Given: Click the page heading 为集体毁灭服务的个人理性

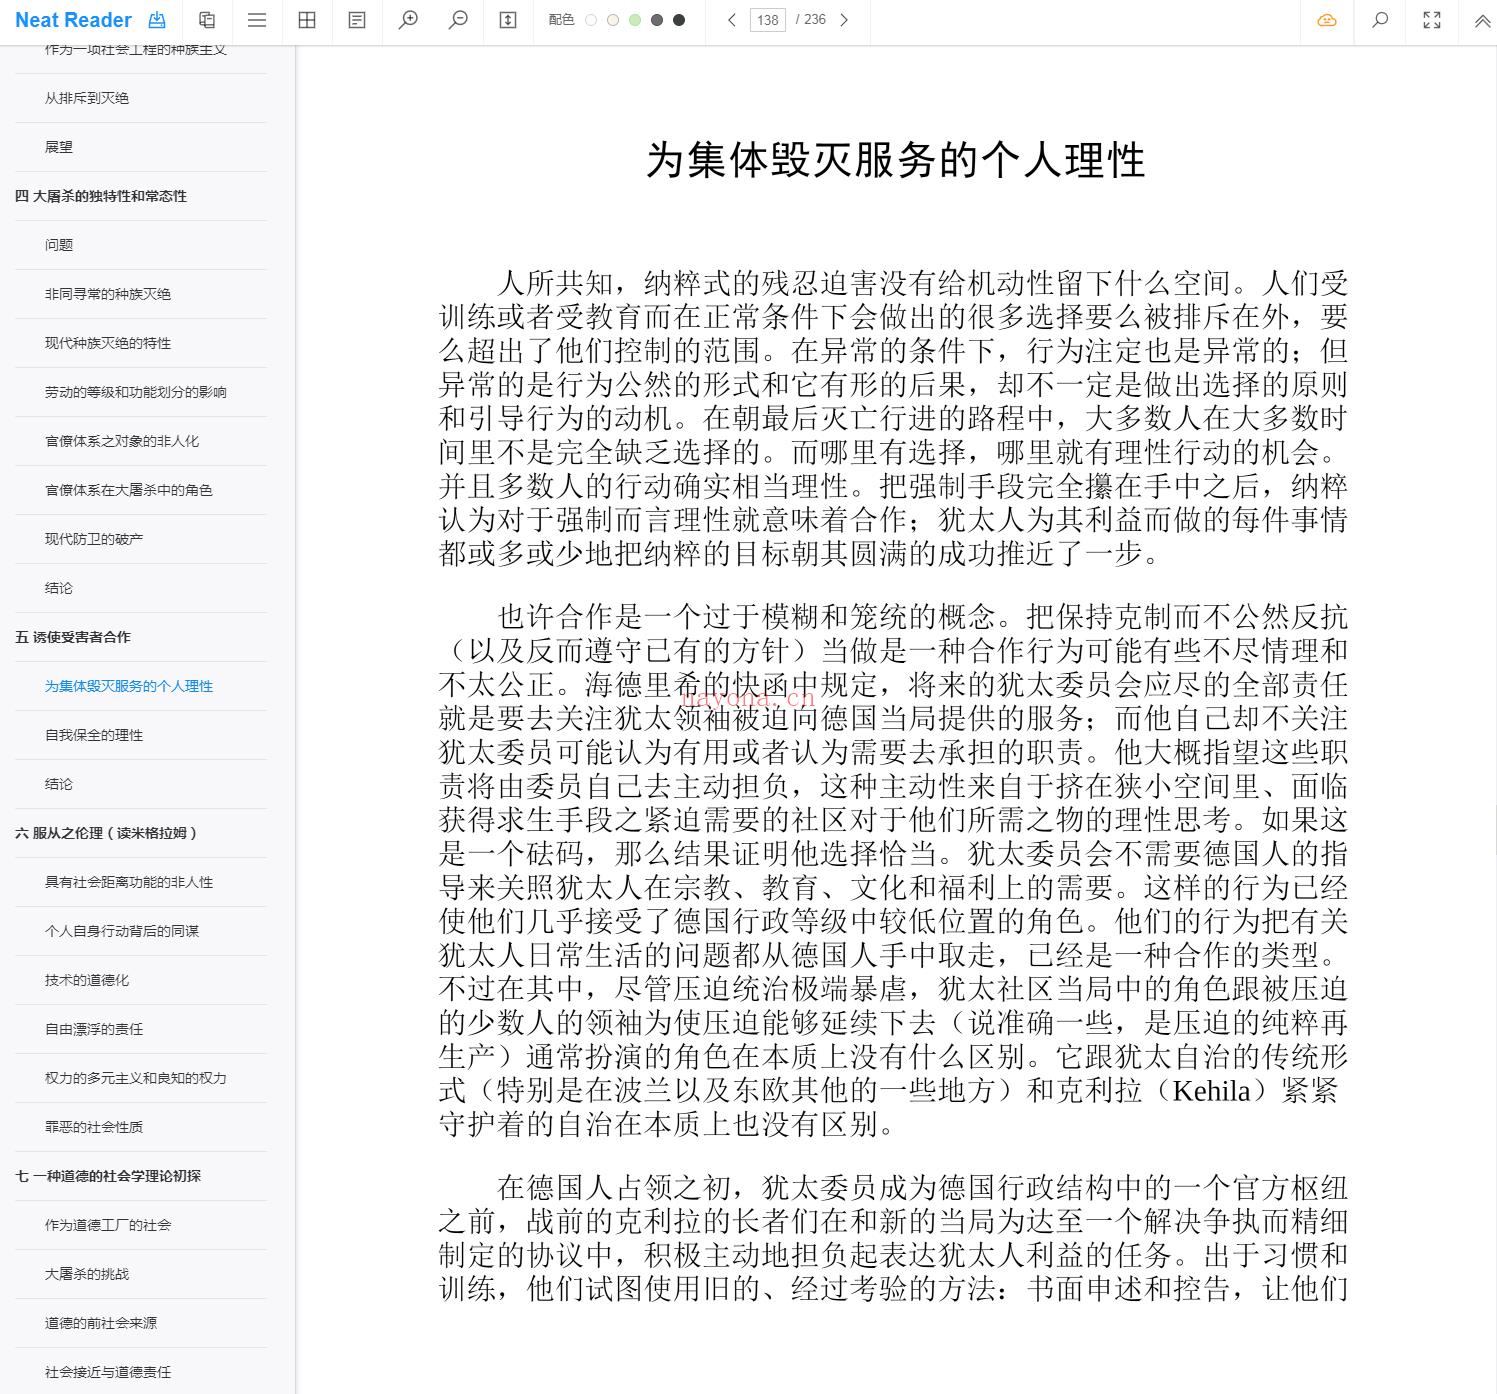Looking at the screenshot, I should point(895,160).
